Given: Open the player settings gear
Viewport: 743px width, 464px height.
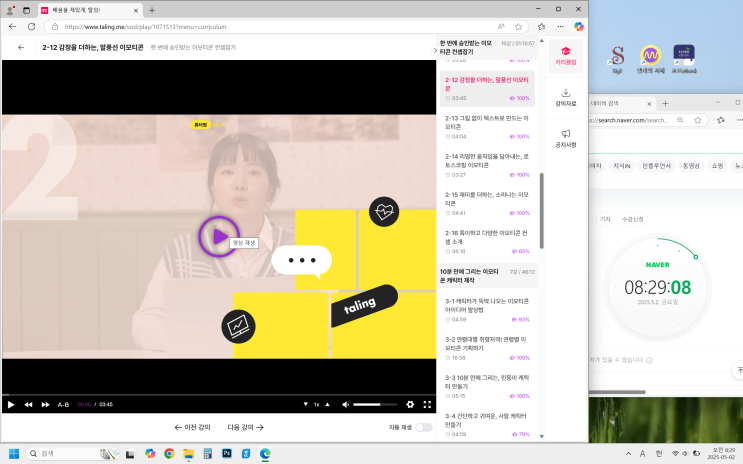Looking at the screenshot, I should click(x=410, y=404).
